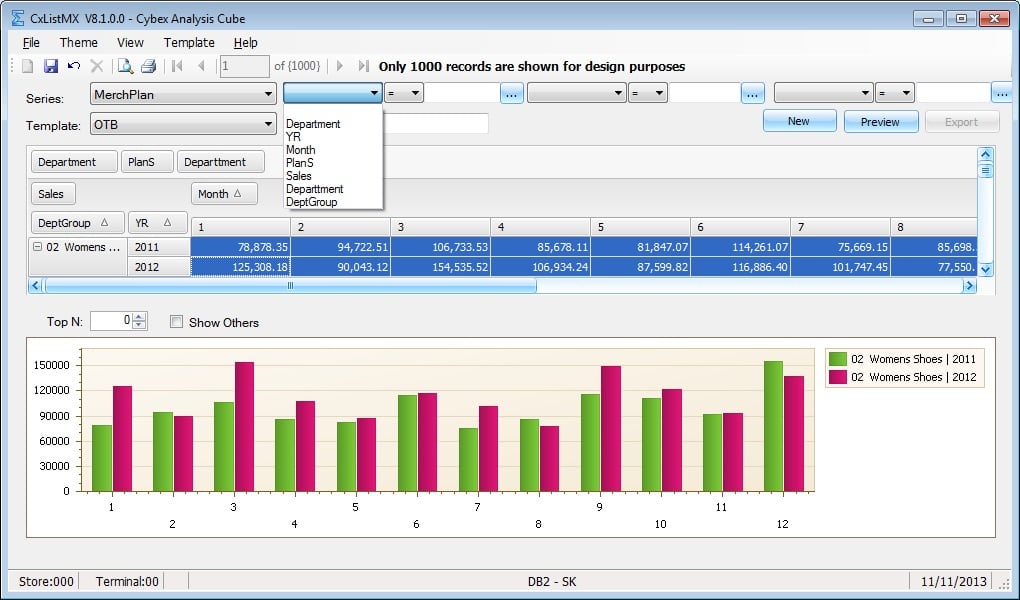Open print preview magnifier icon
Viewport: 1020px width, 600px height.
125,66
